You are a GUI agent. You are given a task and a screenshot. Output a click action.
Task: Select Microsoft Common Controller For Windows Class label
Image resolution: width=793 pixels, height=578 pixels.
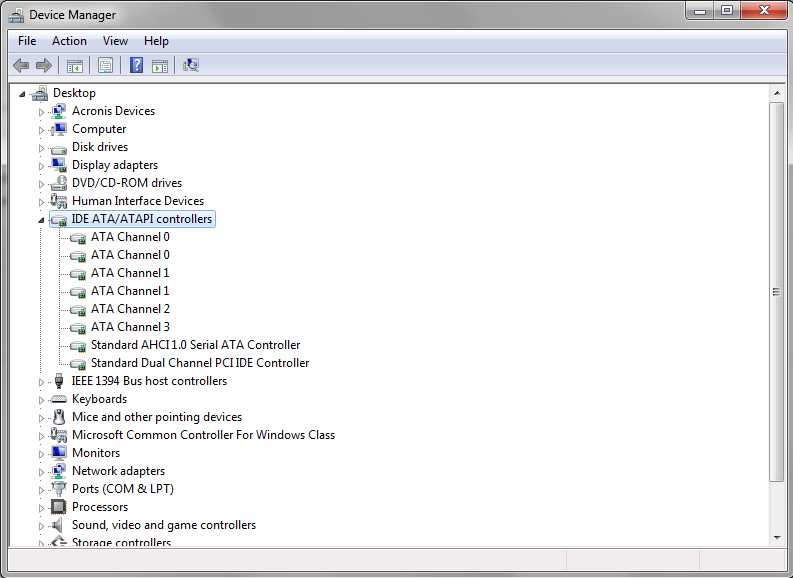tap(203, 435)
